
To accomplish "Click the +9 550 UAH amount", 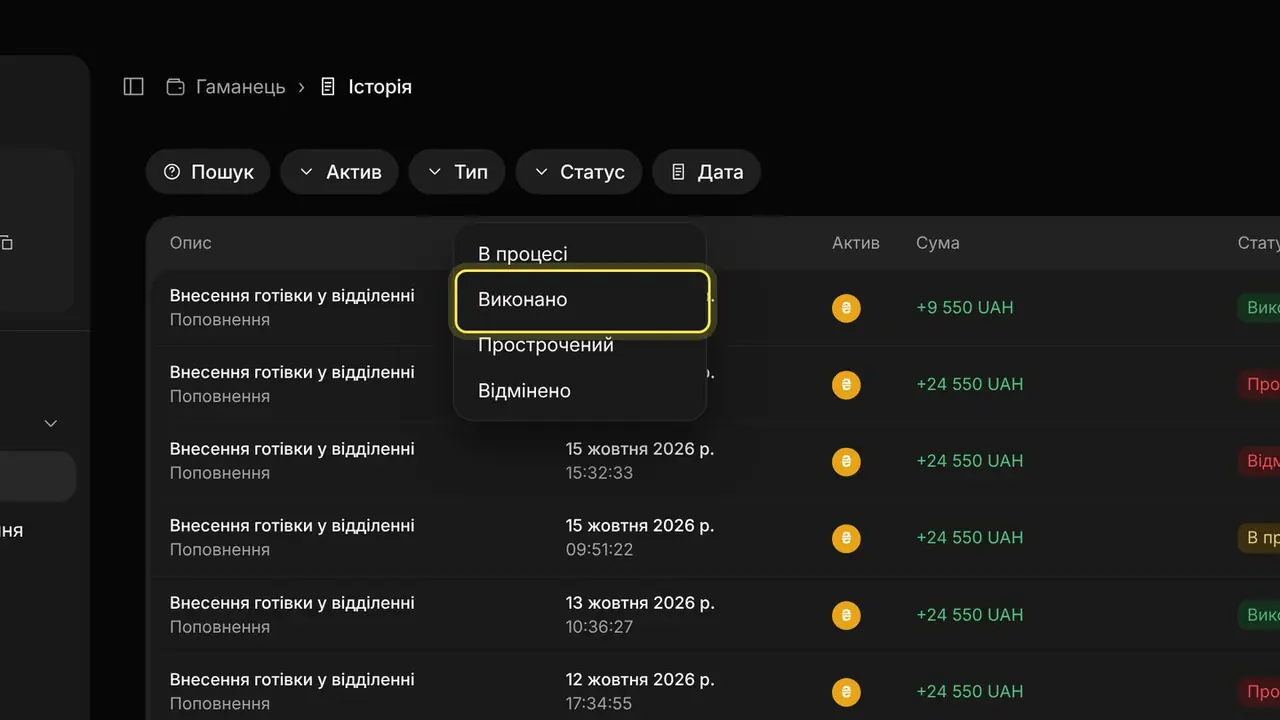I will [964, 308].
